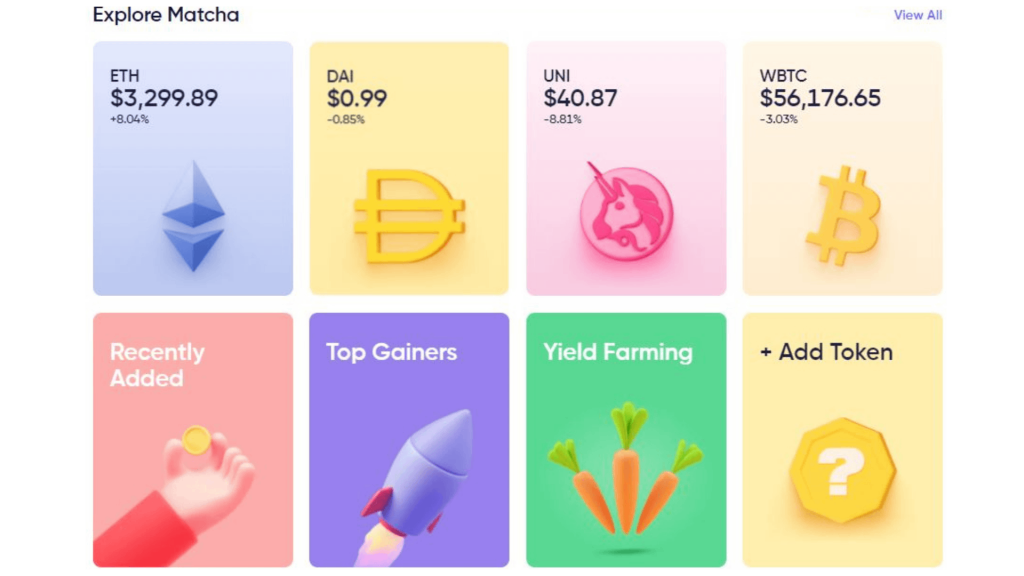Open the View All link

click(x=917, y=15)
